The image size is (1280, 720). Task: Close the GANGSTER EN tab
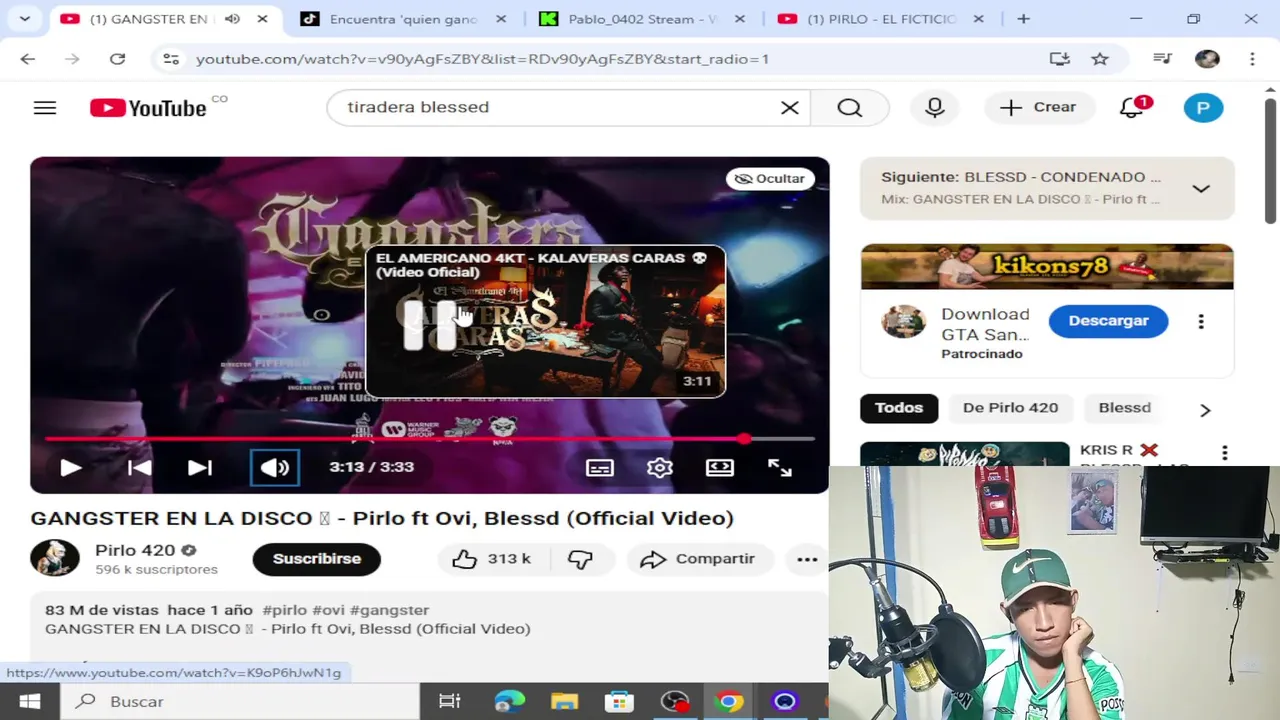click(262, 19)
